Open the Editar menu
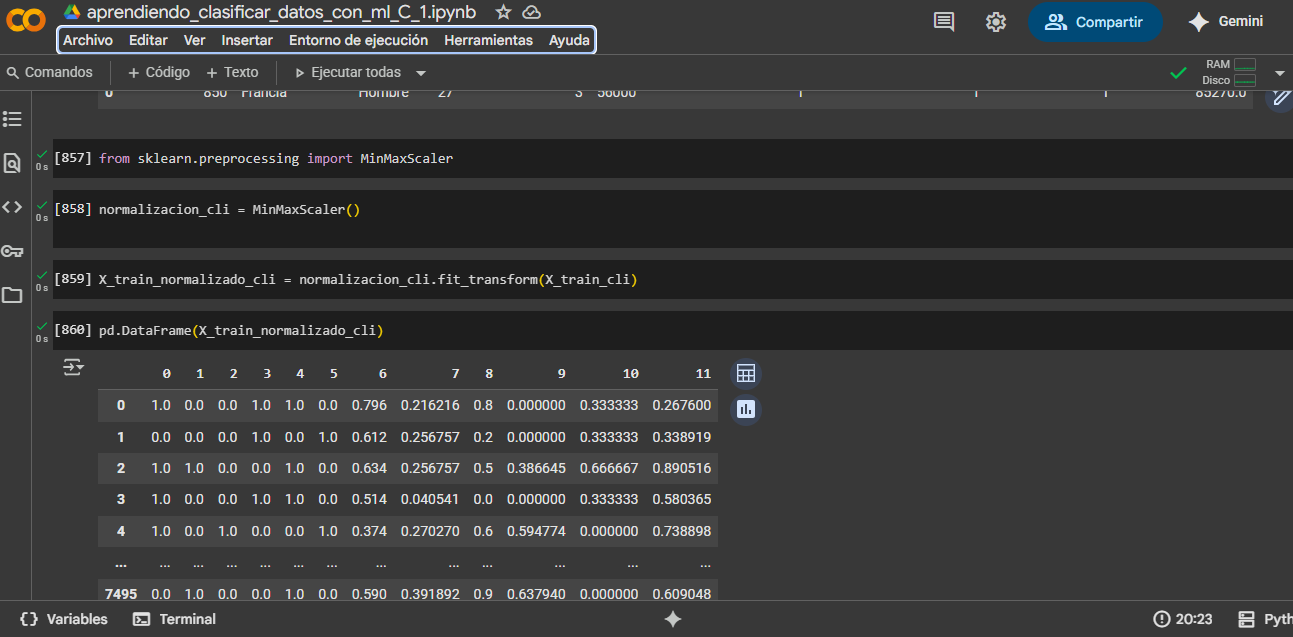The width and height of the screenshot is (1293, 637). [148, 40]
